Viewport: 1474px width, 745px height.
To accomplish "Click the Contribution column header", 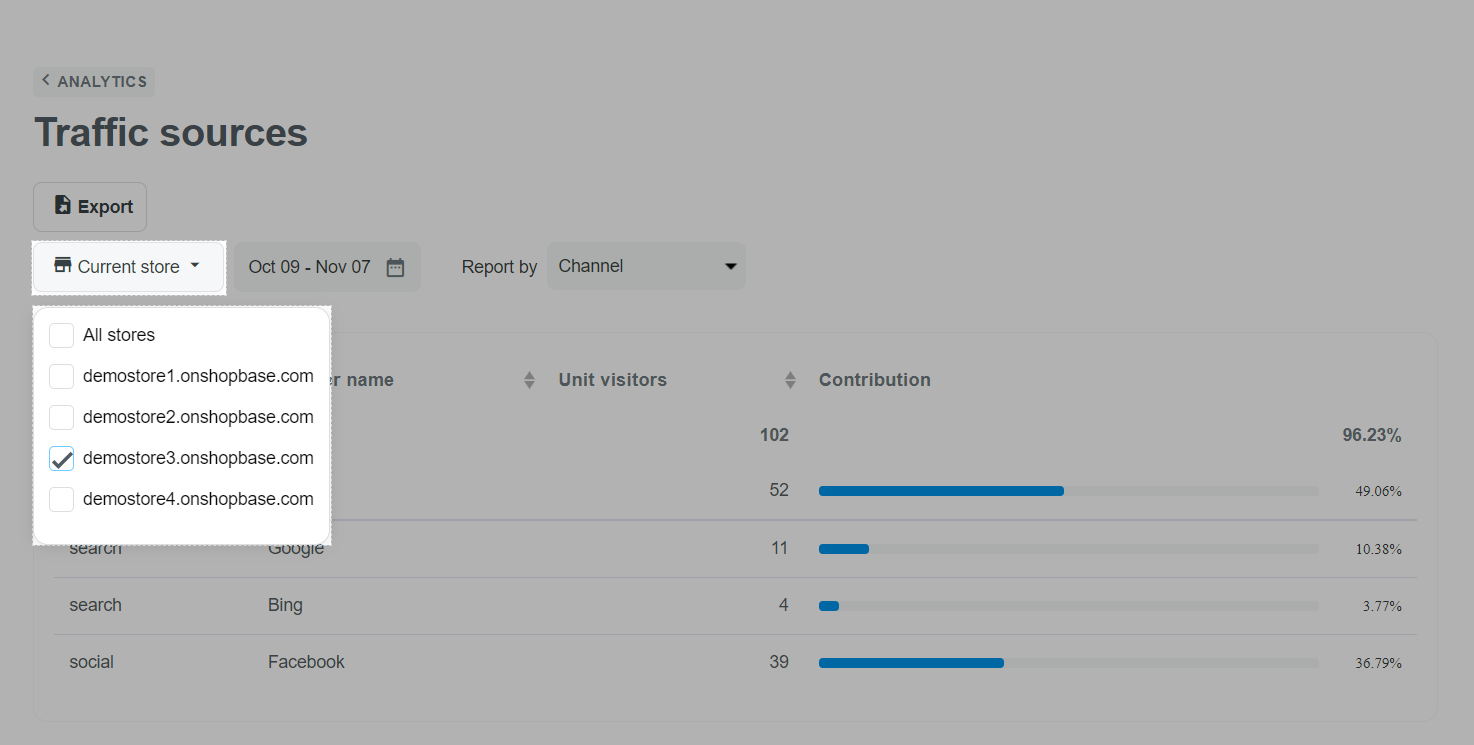I will [875, 380].
